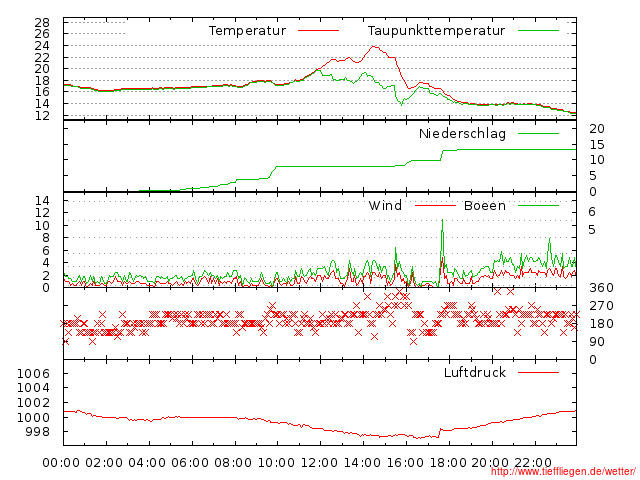This screenshot has height=480, width=640.
Task: Click the Wind legend label
Action: 385,206
